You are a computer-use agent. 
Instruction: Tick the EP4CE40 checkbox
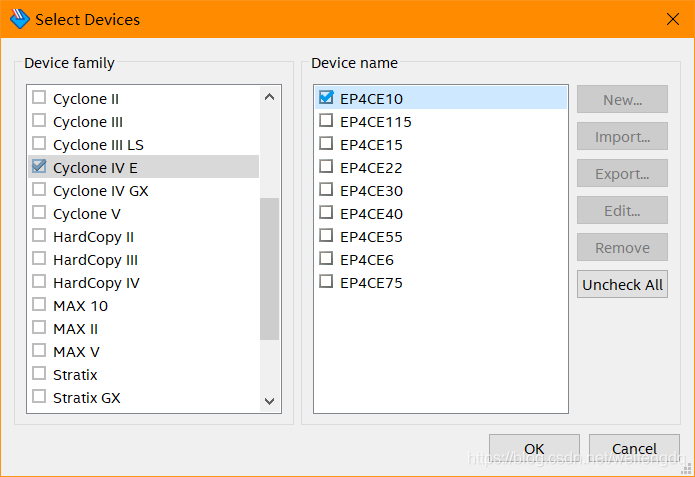click(x=326, y=213)
